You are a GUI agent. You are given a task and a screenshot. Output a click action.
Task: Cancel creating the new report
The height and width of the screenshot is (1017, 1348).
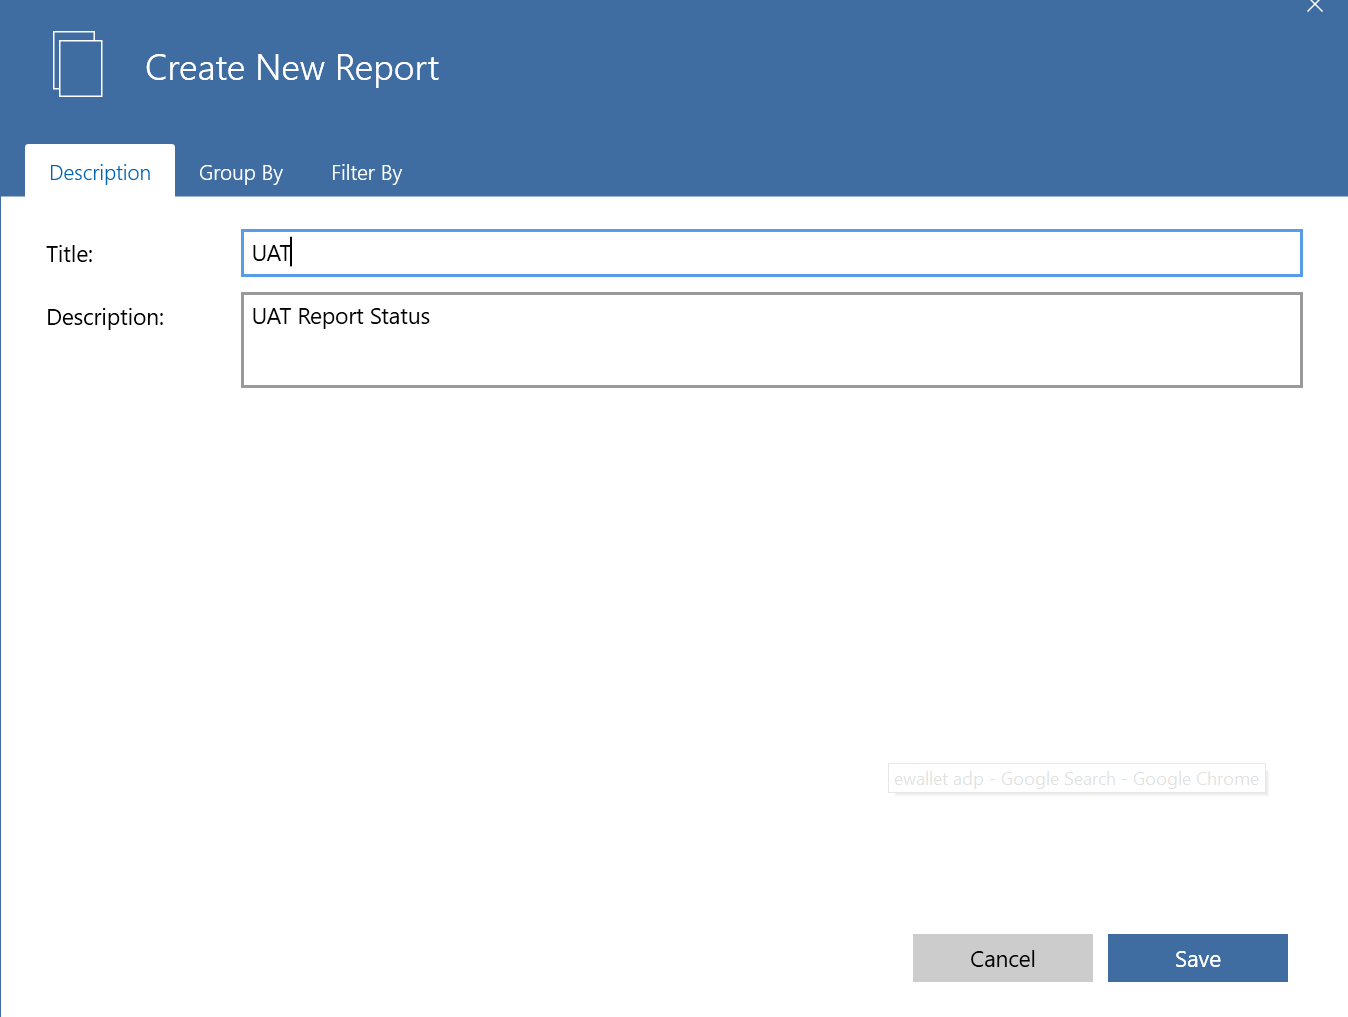click(x=1002, y=958)
